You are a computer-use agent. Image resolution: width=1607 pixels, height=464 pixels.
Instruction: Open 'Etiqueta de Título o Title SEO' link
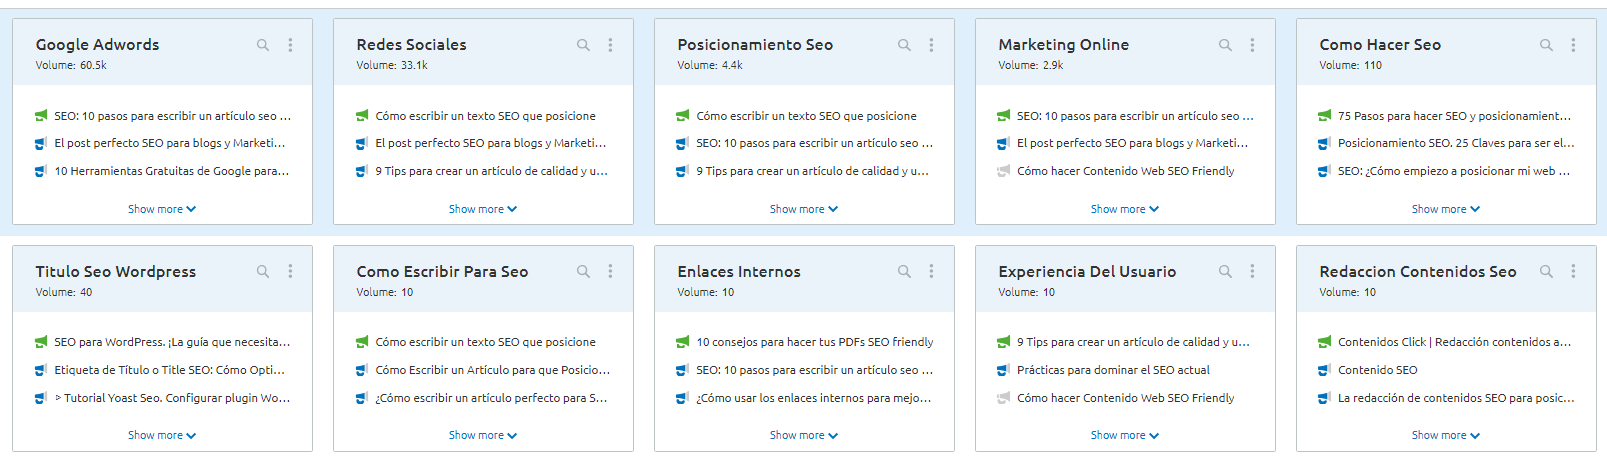pos(170,370)
